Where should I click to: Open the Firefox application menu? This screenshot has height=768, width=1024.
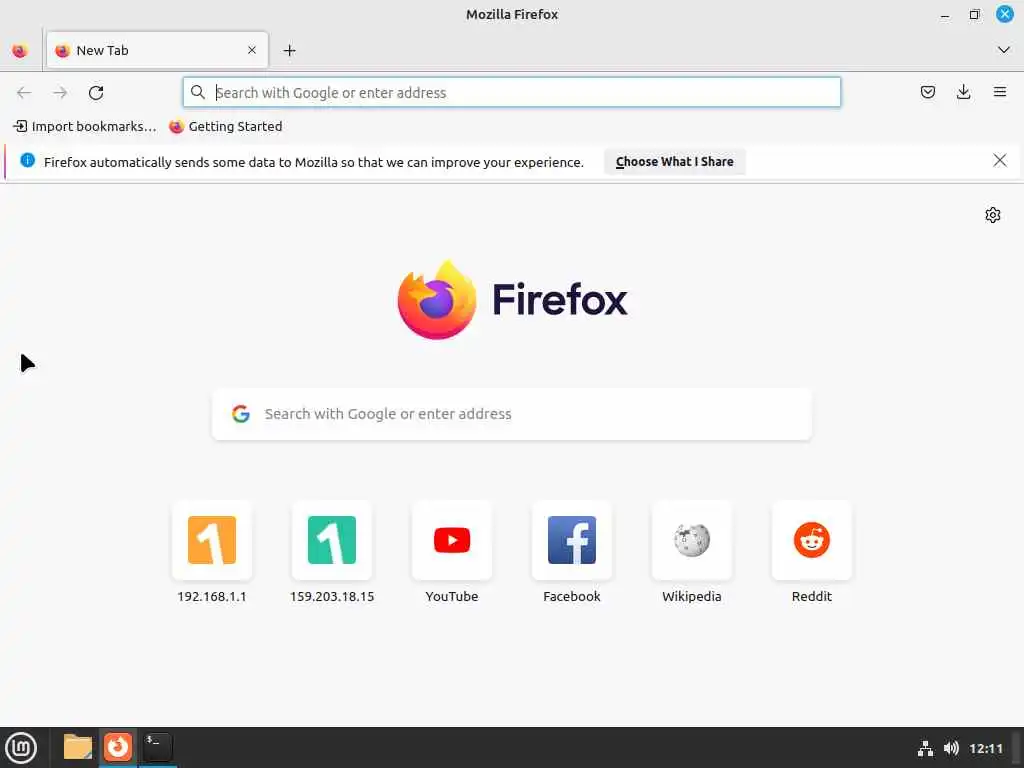pyautogui.click(x=1000, y=92)
